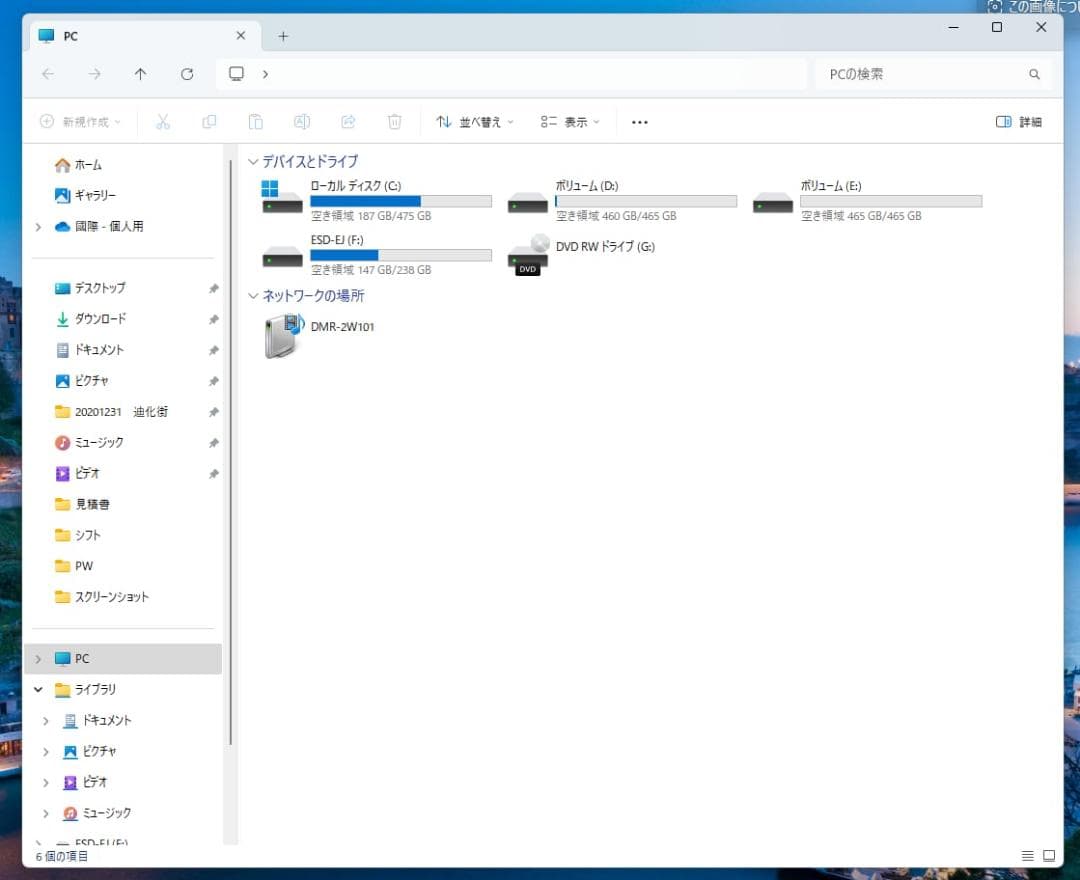The height and width of the screenshot is (880, 1080).
Task: Click the Rename icon in the toolbar
Action: (x=302, y=121)
